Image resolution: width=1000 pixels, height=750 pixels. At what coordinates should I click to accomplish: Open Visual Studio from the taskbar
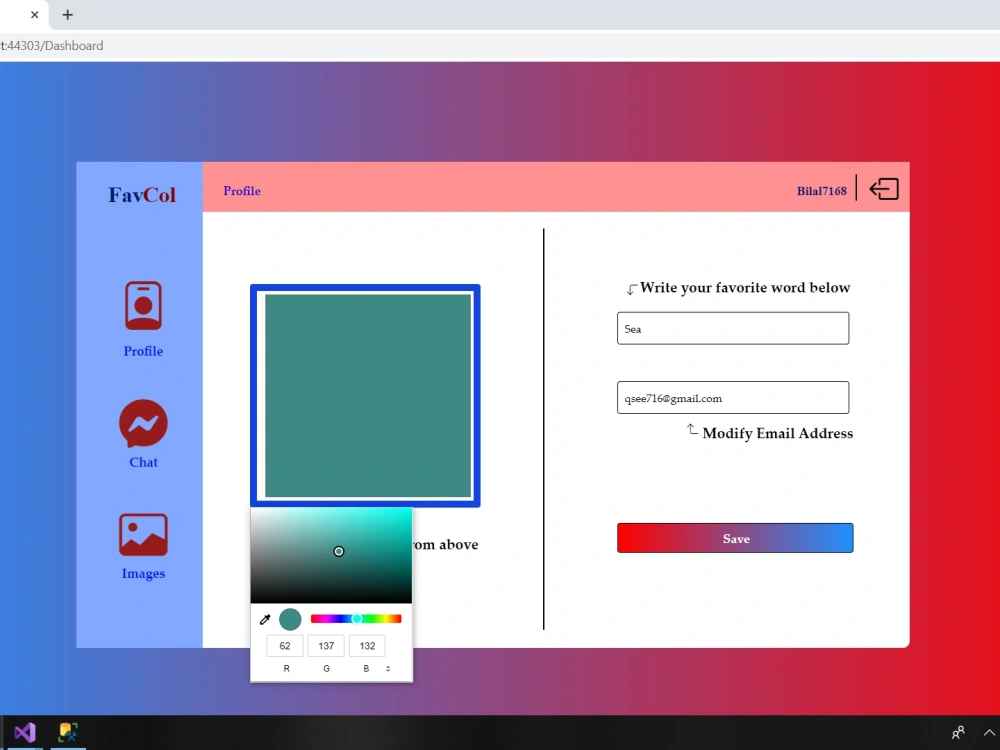[25, 732]
